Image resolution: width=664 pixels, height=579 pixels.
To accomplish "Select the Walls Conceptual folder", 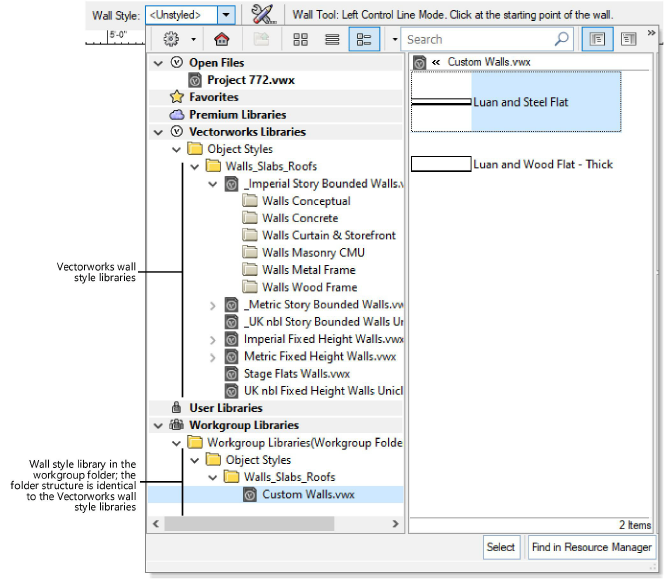I will (306, 201).
